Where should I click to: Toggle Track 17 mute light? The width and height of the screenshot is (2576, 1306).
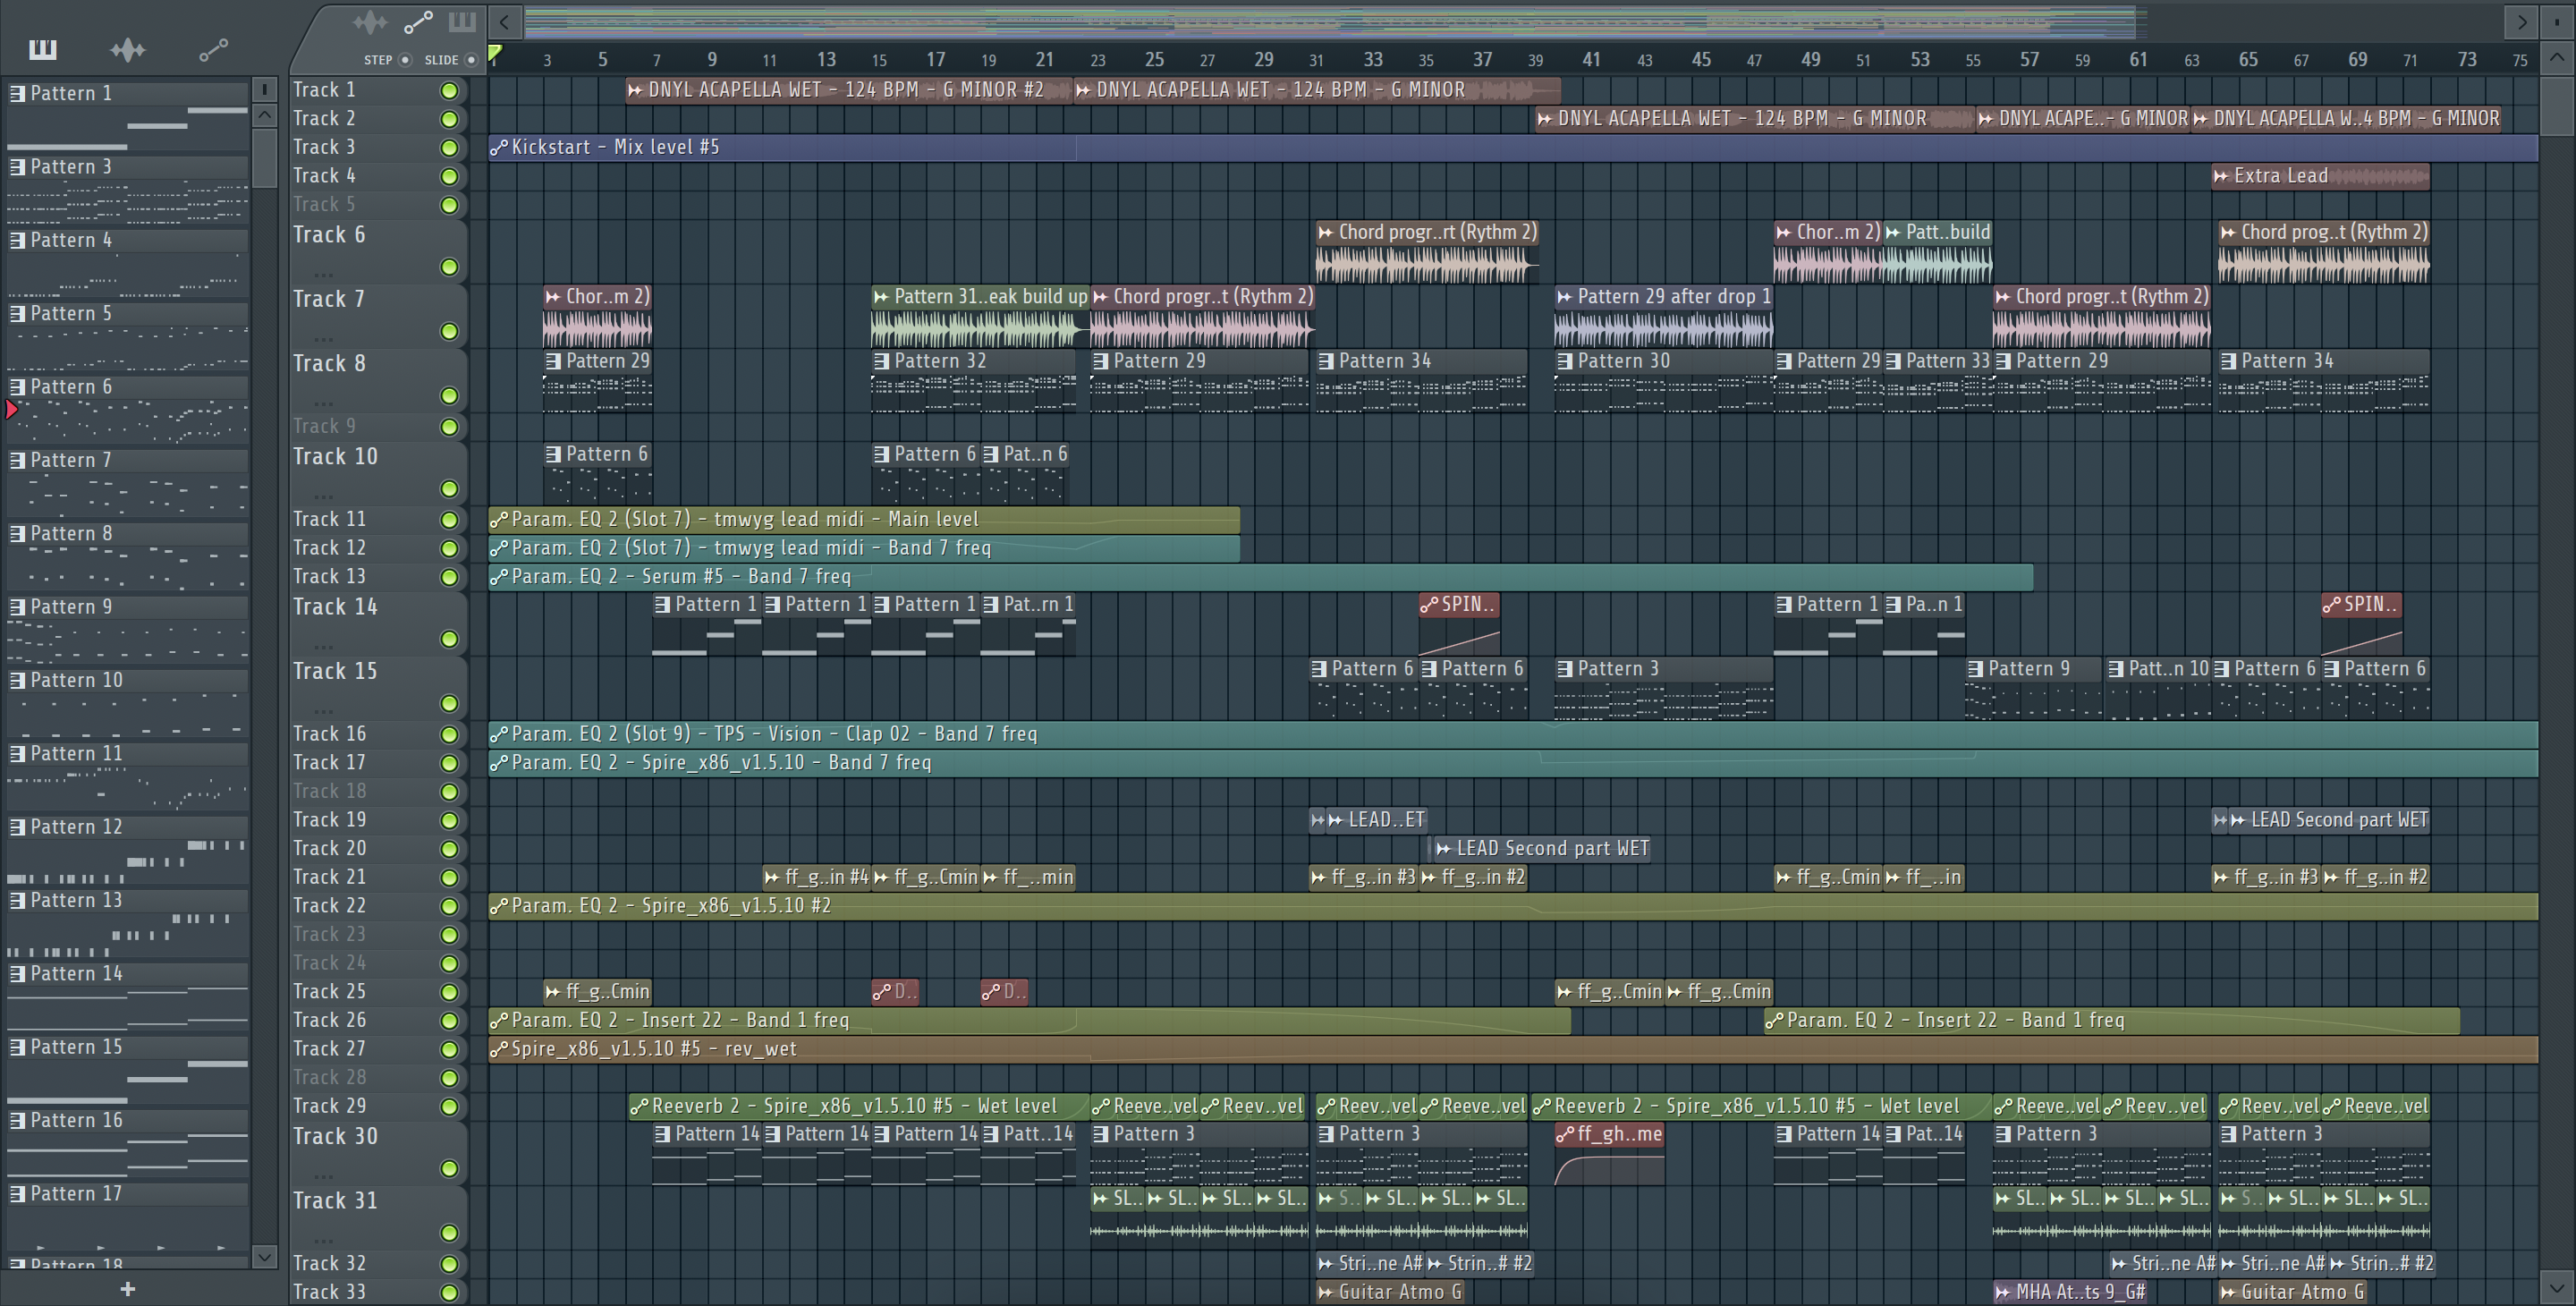[450, 763]
